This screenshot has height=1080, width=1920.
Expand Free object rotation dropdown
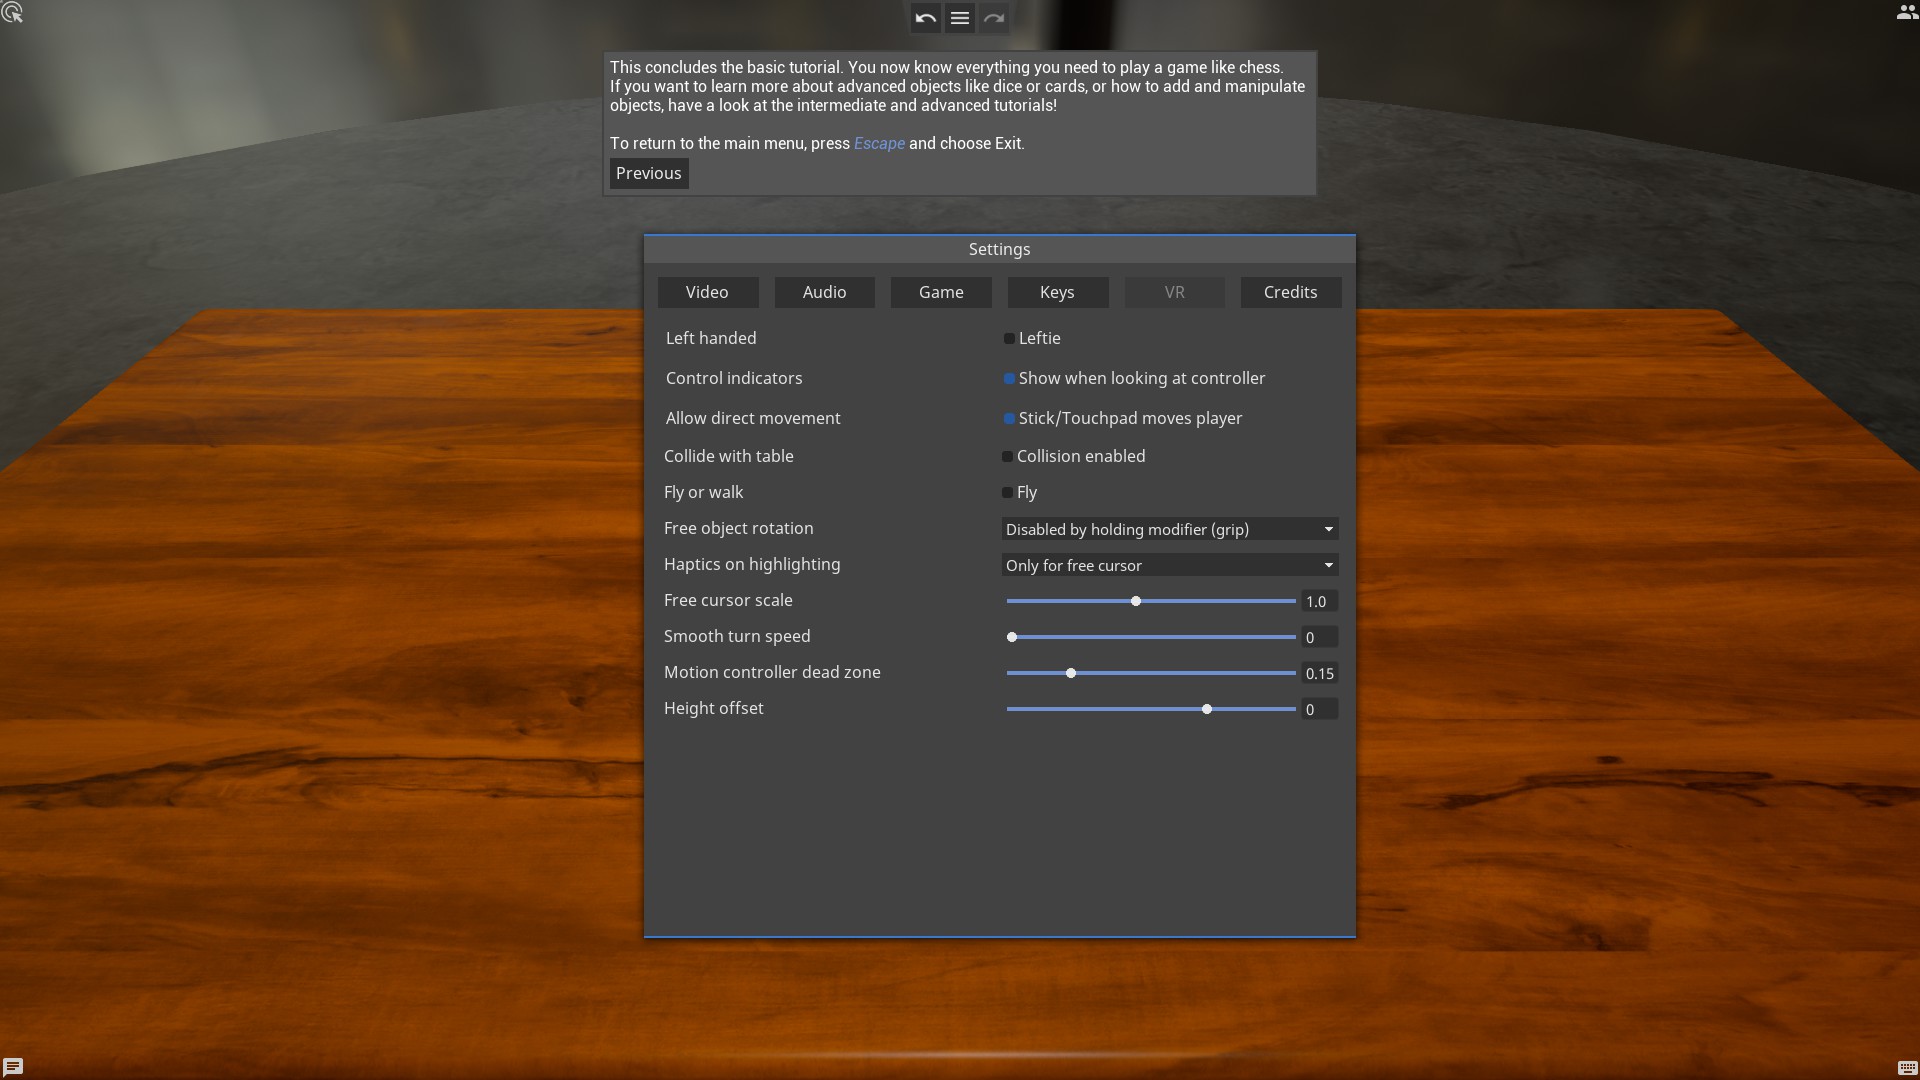click(1169, 529)
